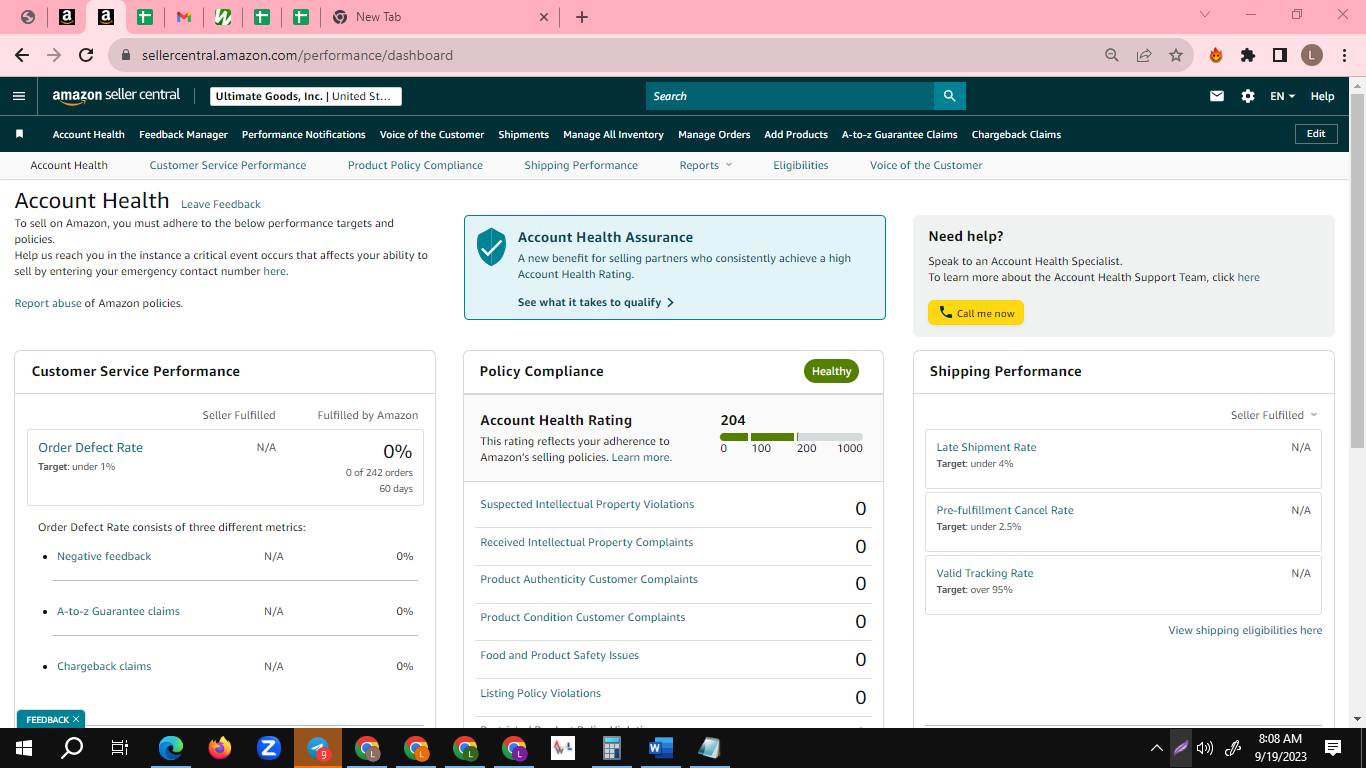The height and width of the screenshot is (768, 1366).
Task: Open the Chrome profile avatar L
Action: coord(1312,55)
